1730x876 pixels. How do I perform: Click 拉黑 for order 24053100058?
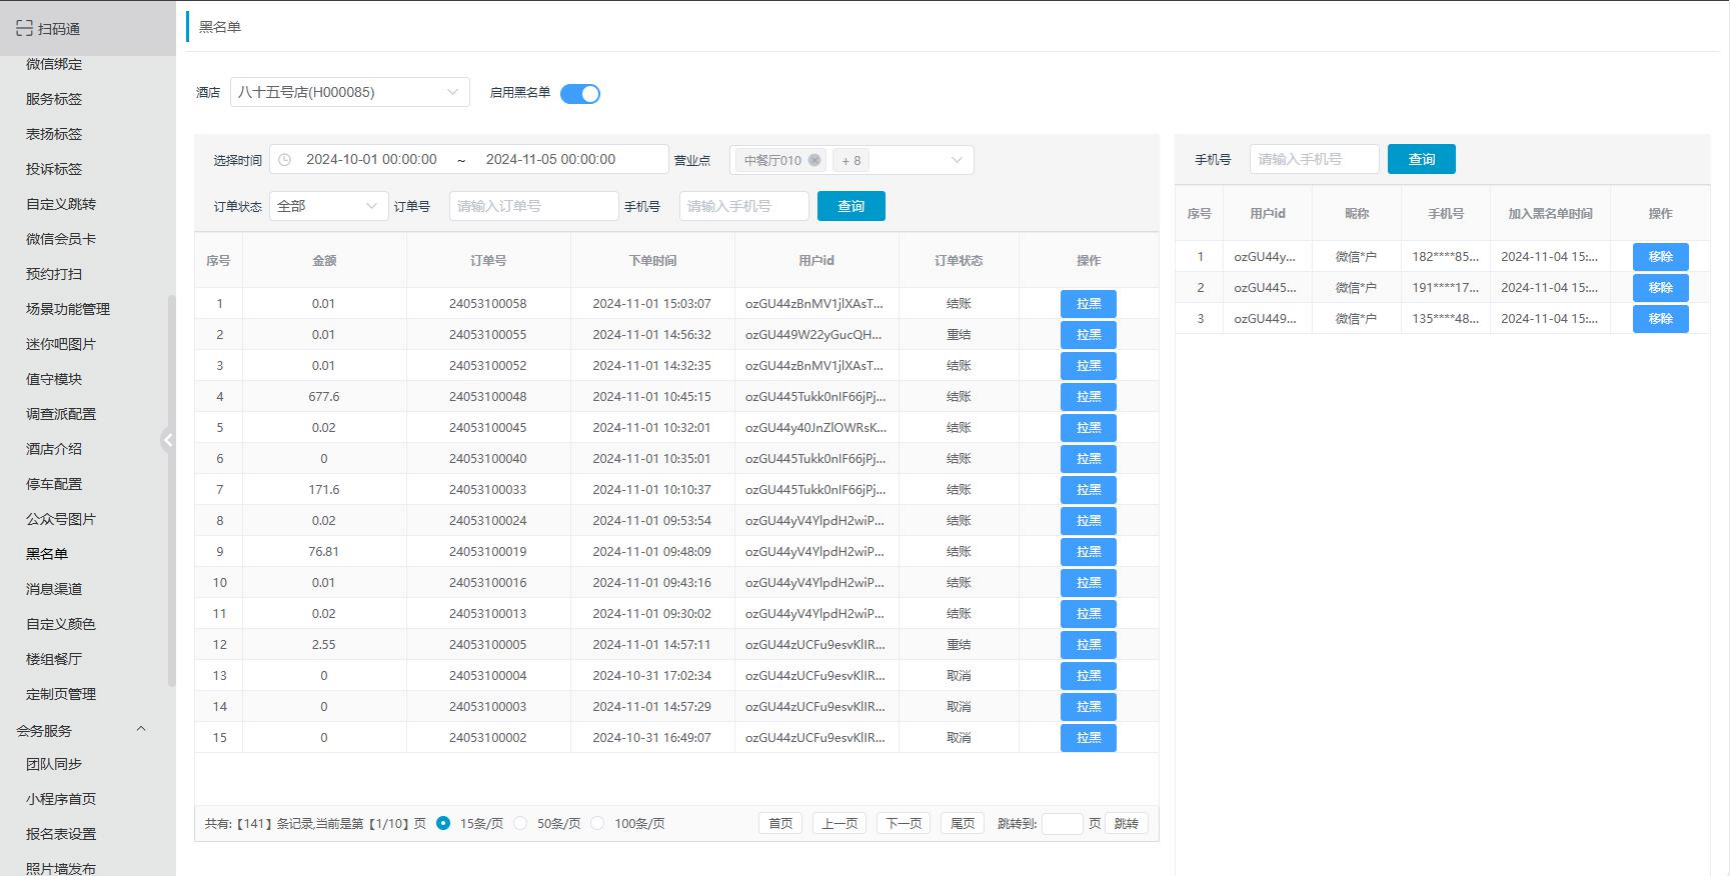[x=1088, y=304]
